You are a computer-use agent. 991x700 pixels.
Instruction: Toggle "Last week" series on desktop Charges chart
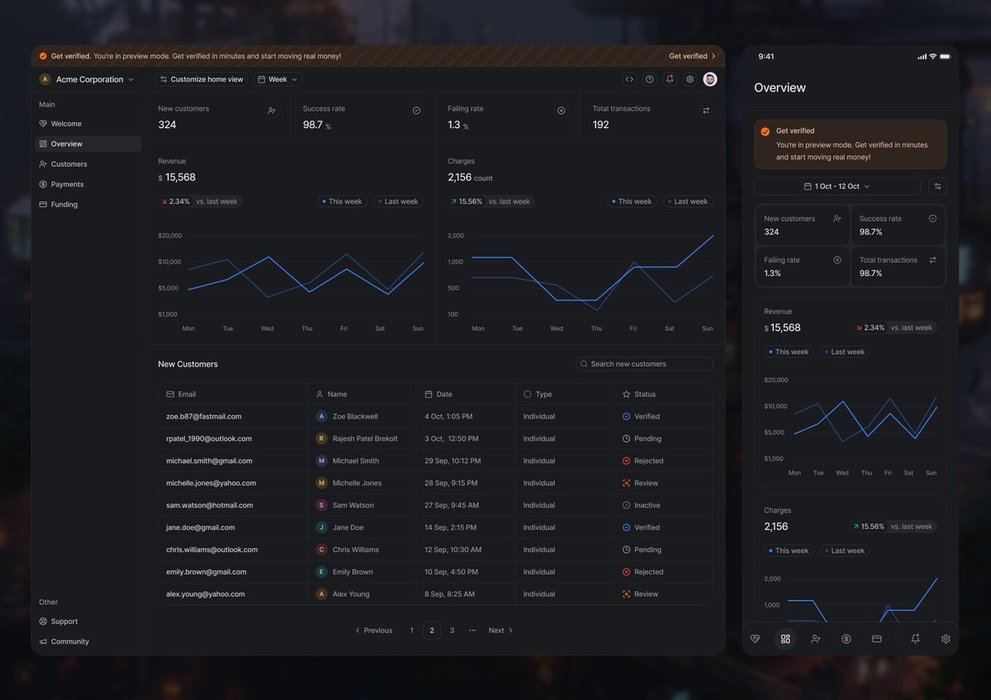[x=686, y=201]
